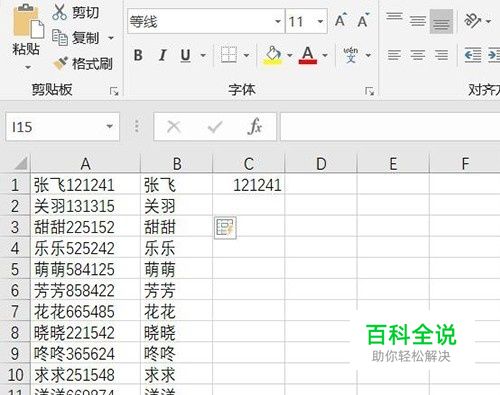Click cell B3 containing 甜甜
Screen dimensions: 500x395
click(177, 227)
